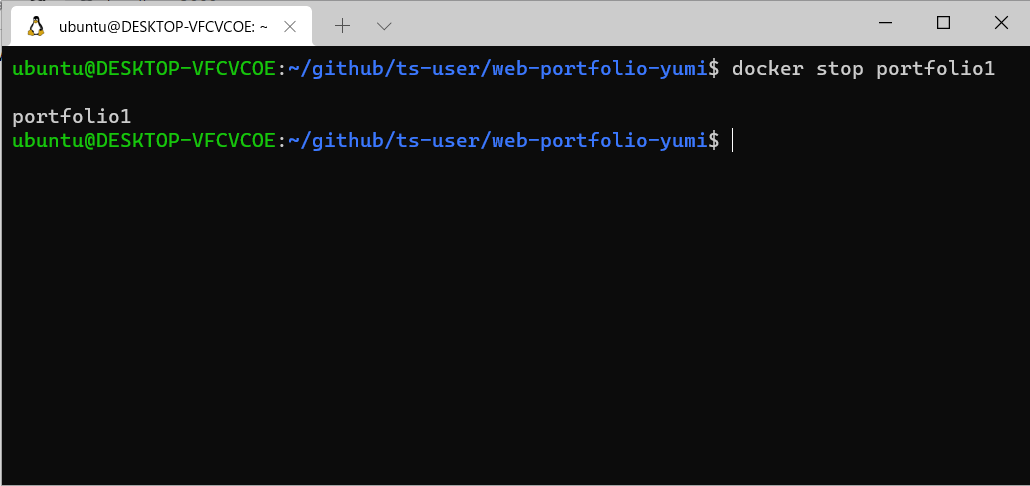Click the dollar sign of active prompt
1030x486 pixels.
pyautogui.click(x=713, y=140)
